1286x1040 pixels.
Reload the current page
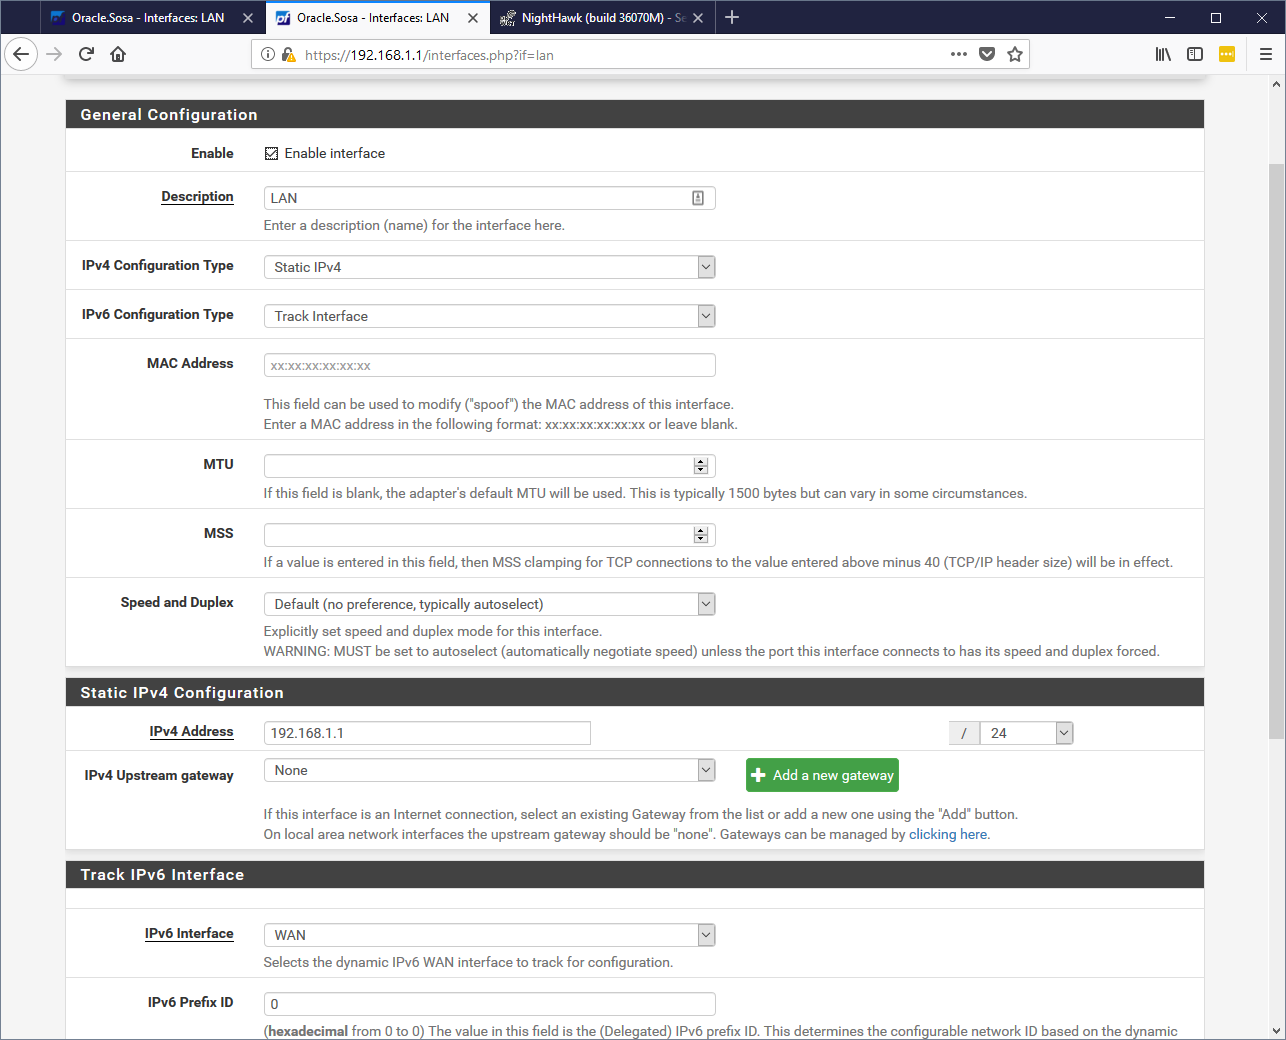click(x=86, y=54)
